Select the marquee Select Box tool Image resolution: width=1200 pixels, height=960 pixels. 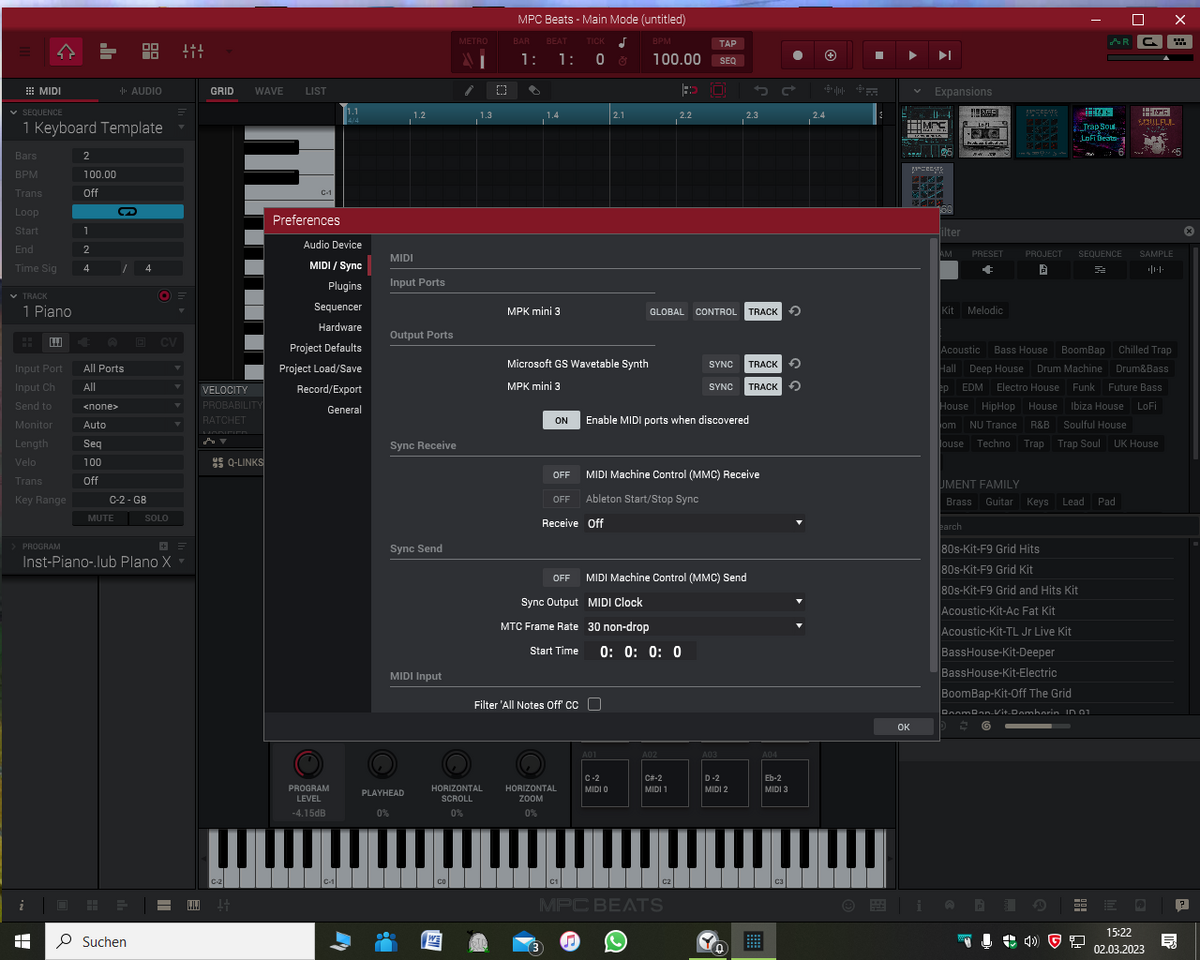pos(501,90)
